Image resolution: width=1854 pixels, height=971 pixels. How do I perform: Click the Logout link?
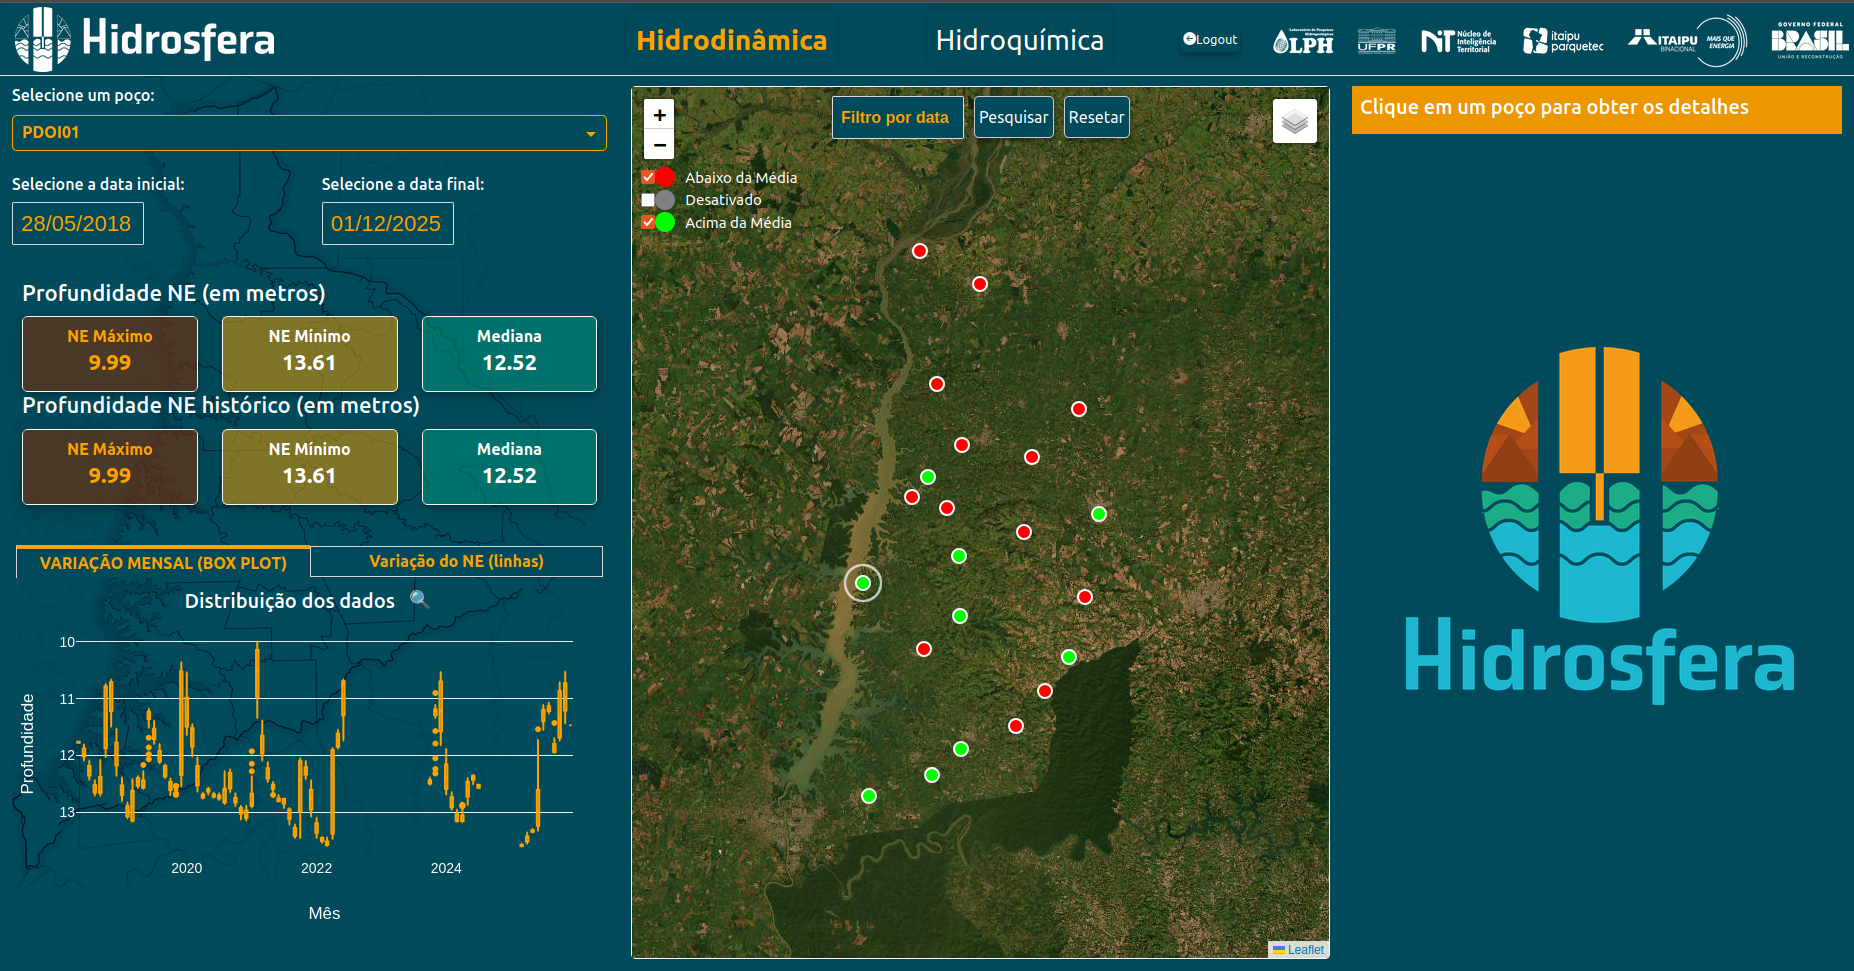(1210, 40)
